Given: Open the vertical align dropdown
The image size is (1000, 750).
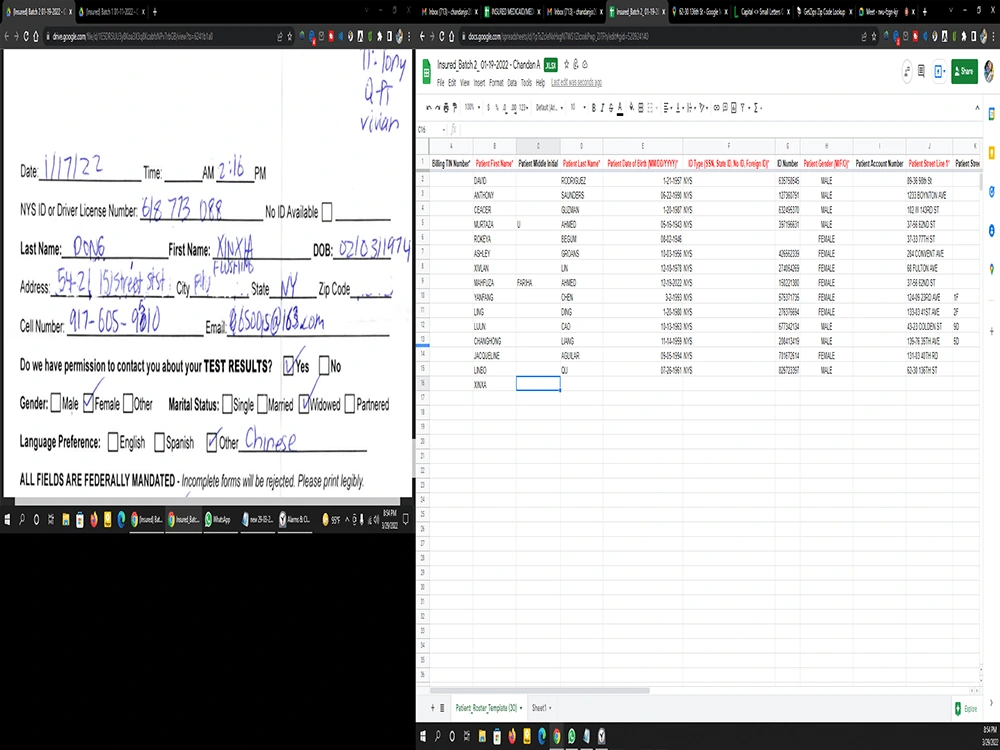Looking at the screenshot, I should point(679,108).
